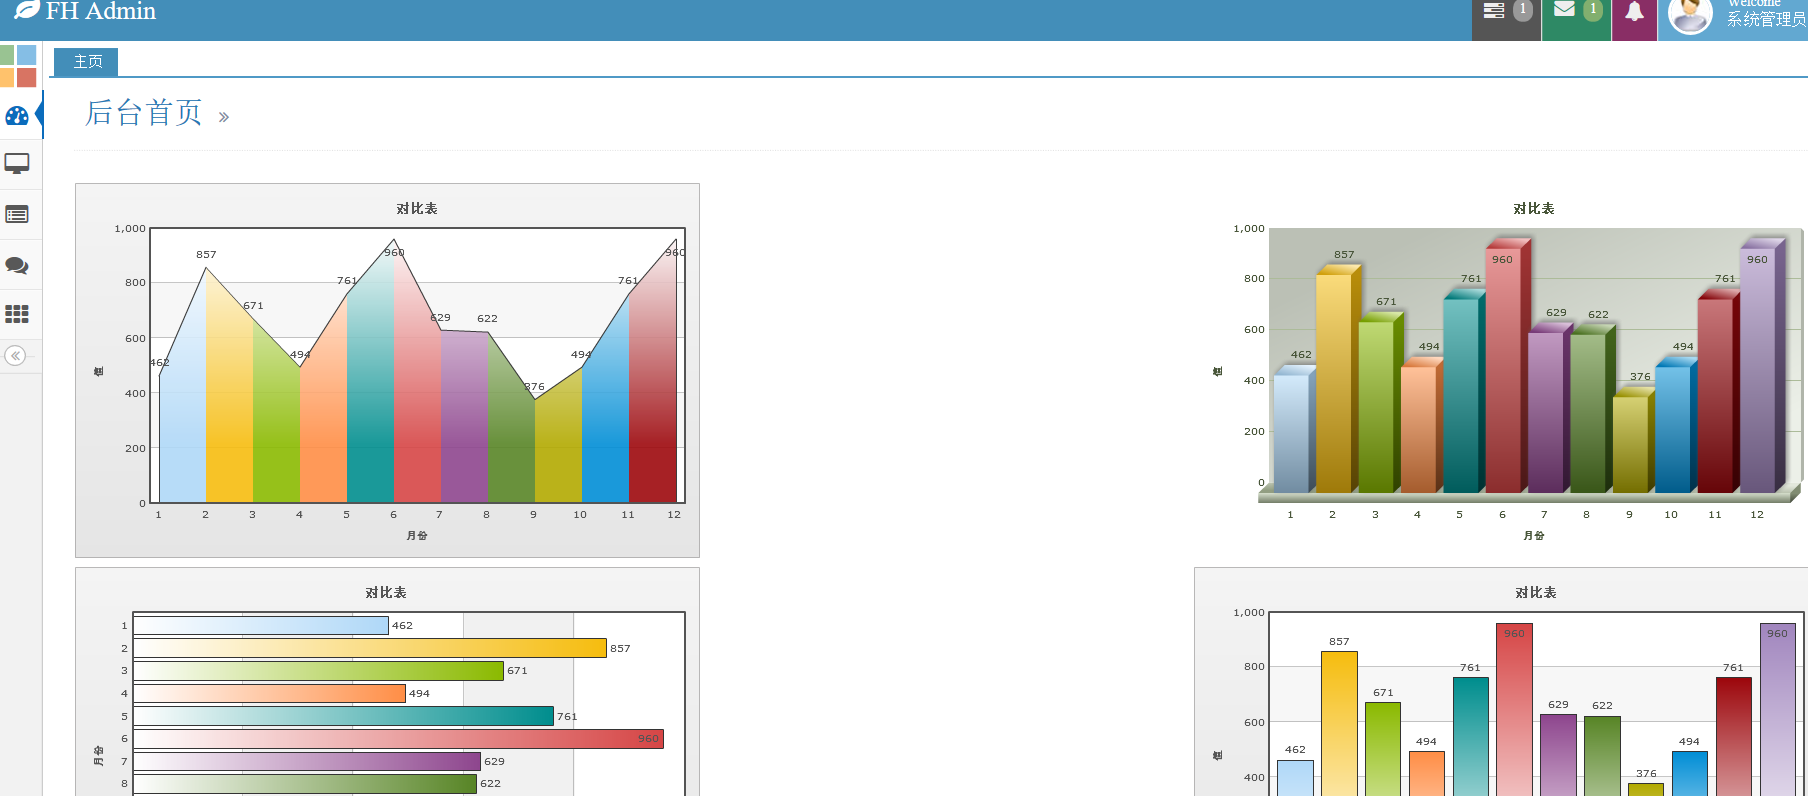Click the notification bell icon
1808x796 pixels.
[x=1634, y=12]
